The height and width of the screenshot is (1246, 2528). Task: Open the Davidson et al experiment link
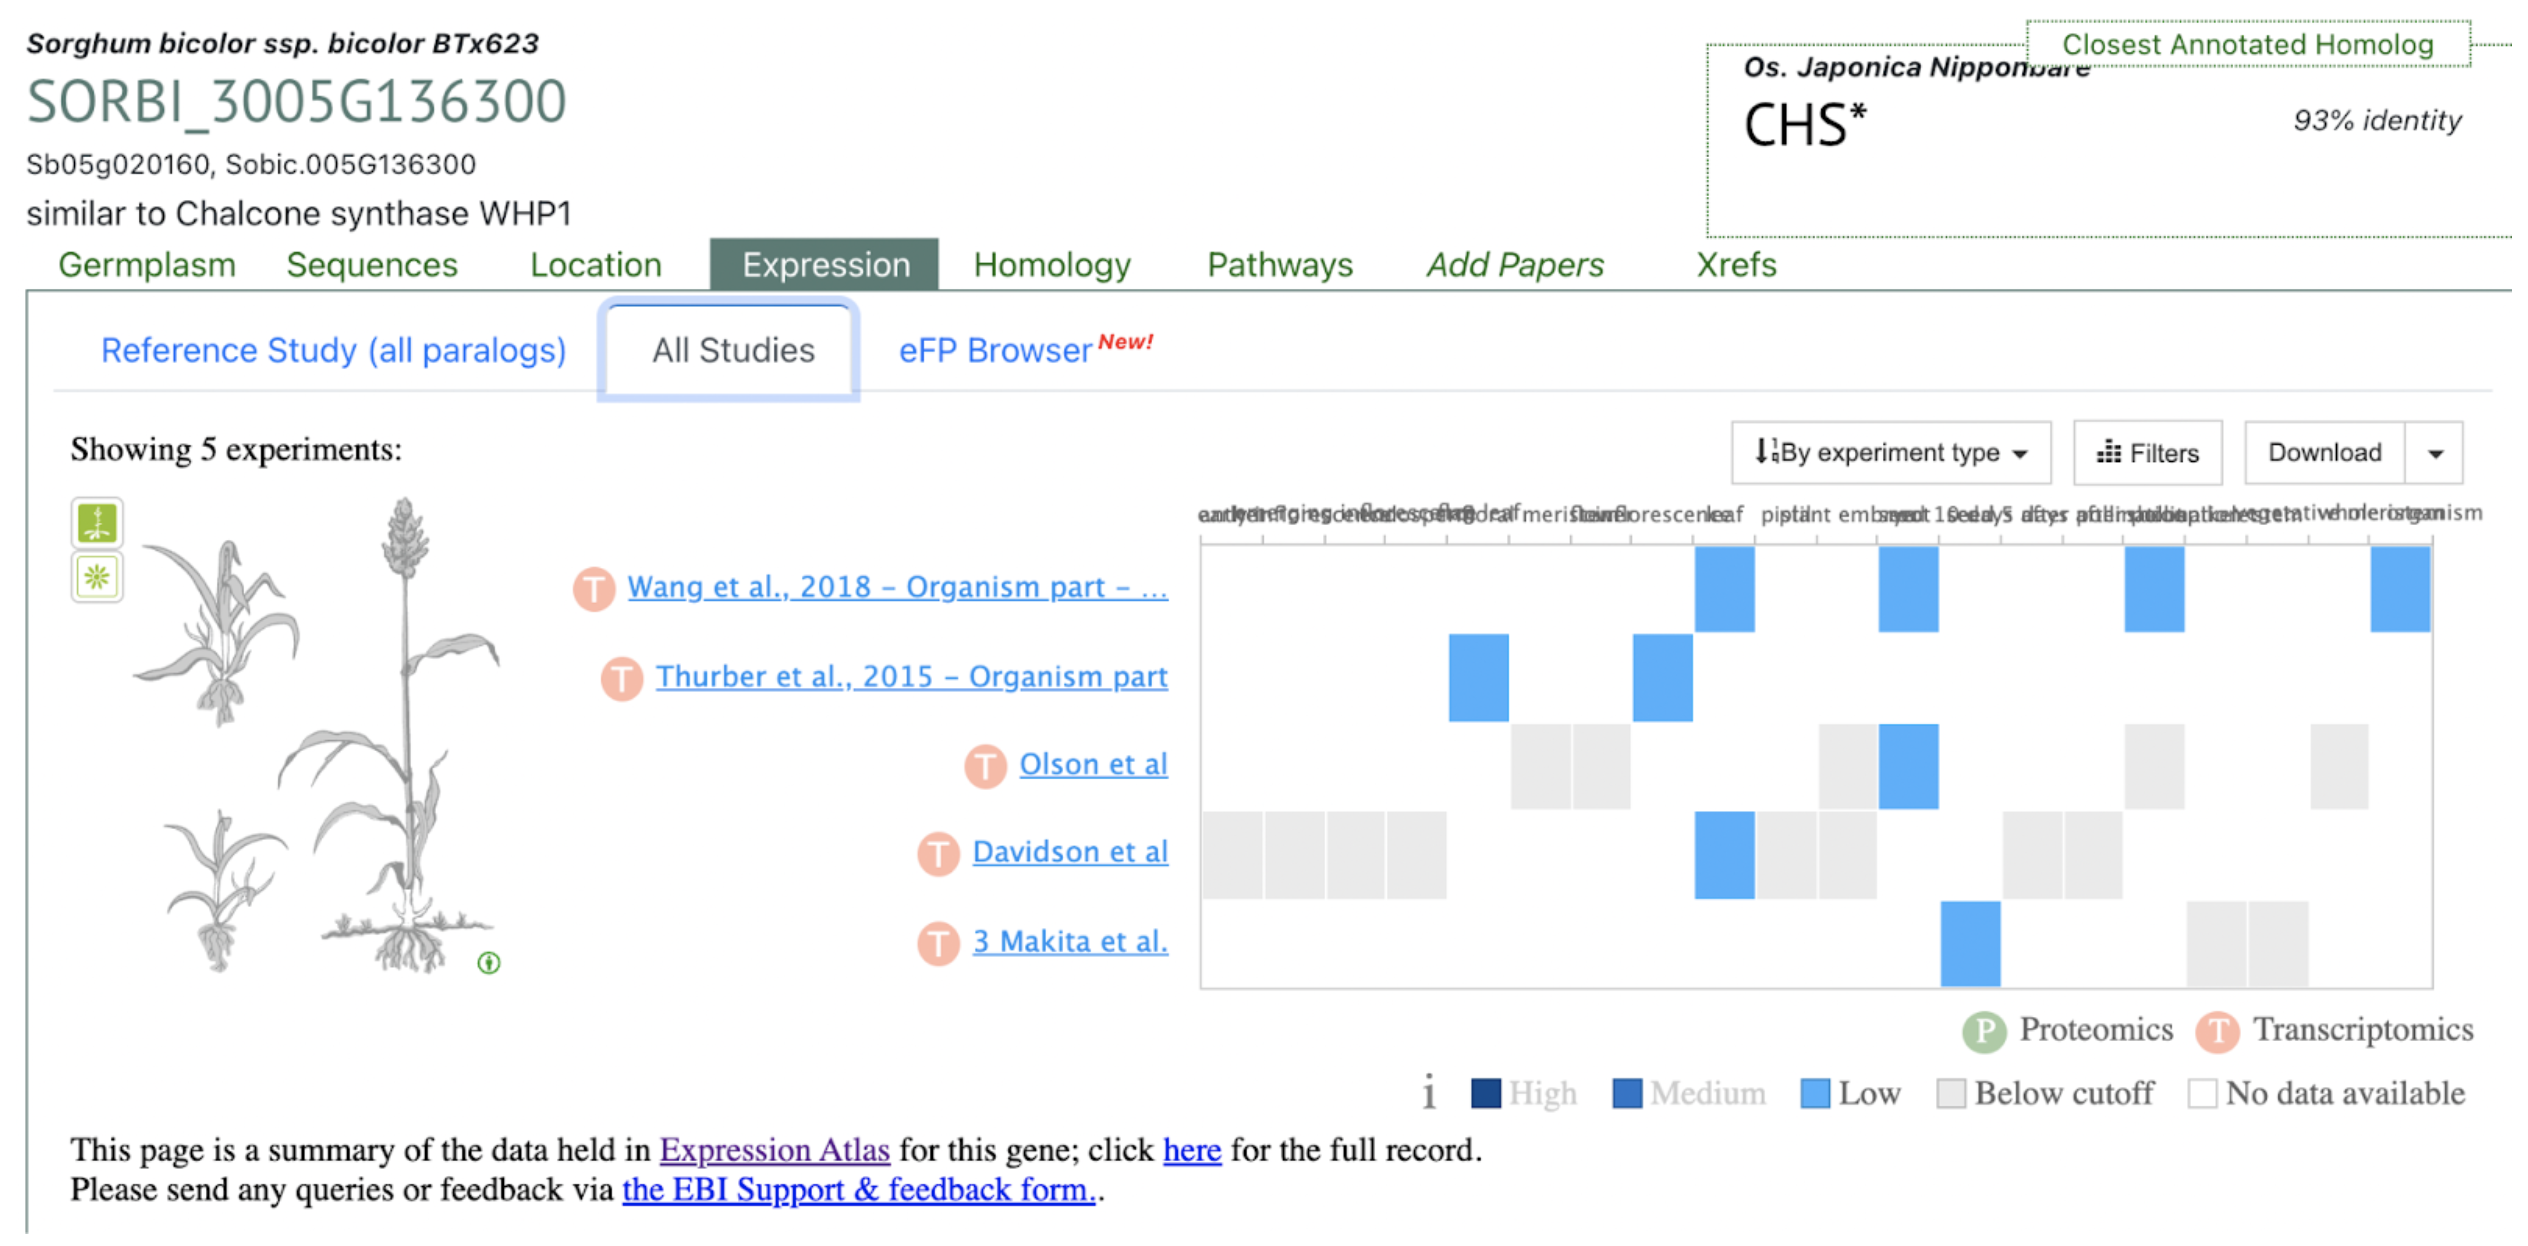1070,852
